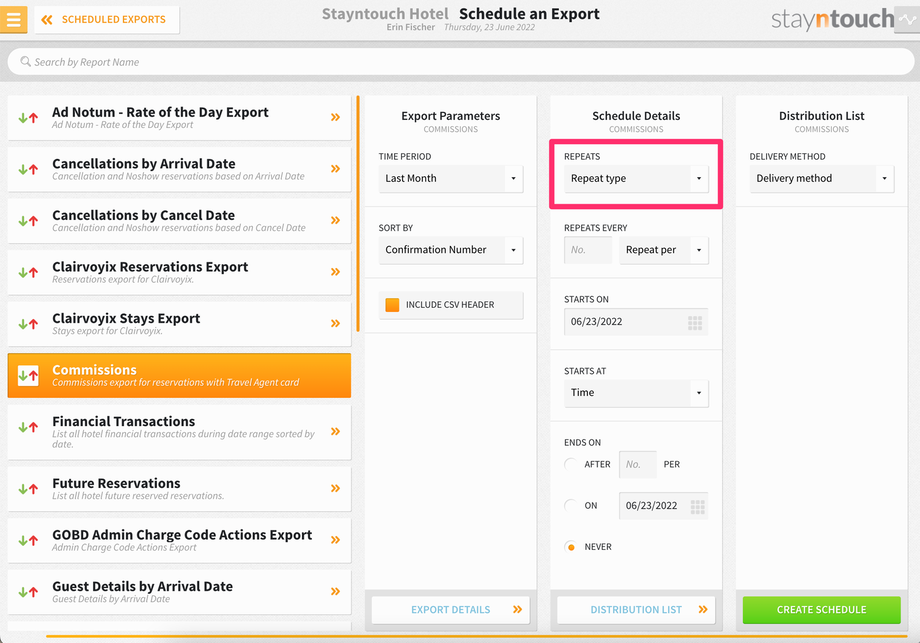Select Cancellations by Arrival Date report
The width and height of the screenshot is (920, 643).
(x=179, y=170)
